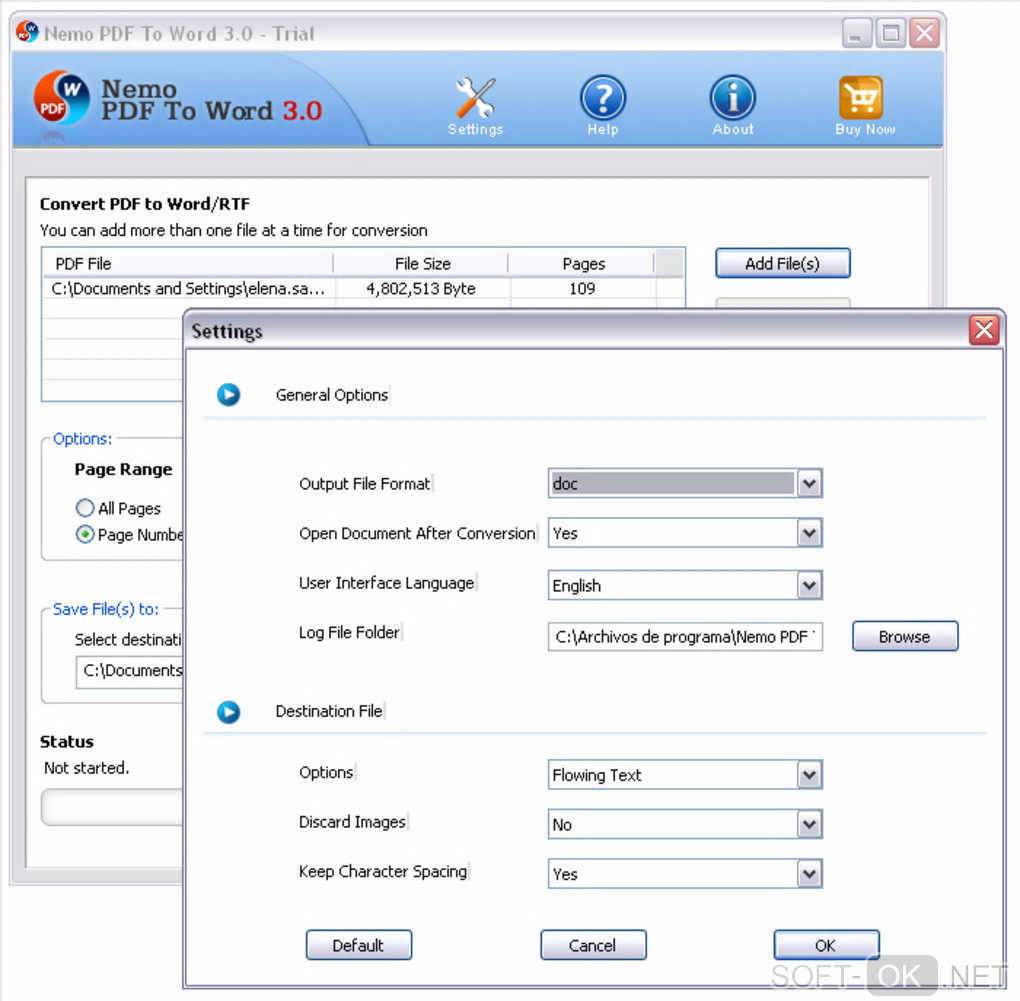The image size is (1020, 1001).
Task: Click the General Options blue arrow icon
Action: (x=228, y=395)
